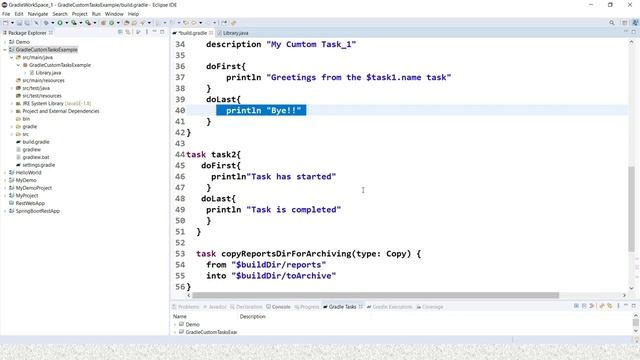The height and width of the screenshot is (360, 640).
Task: Open the Navigate menu
Action: (x=38, y=14)
